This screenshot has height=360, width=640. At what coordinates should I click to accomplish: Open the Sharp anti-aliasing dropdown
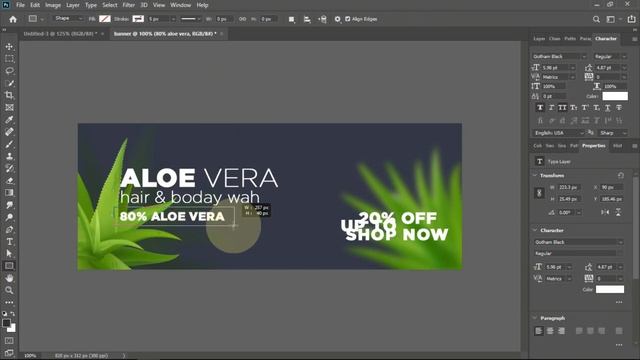[612, 133]
